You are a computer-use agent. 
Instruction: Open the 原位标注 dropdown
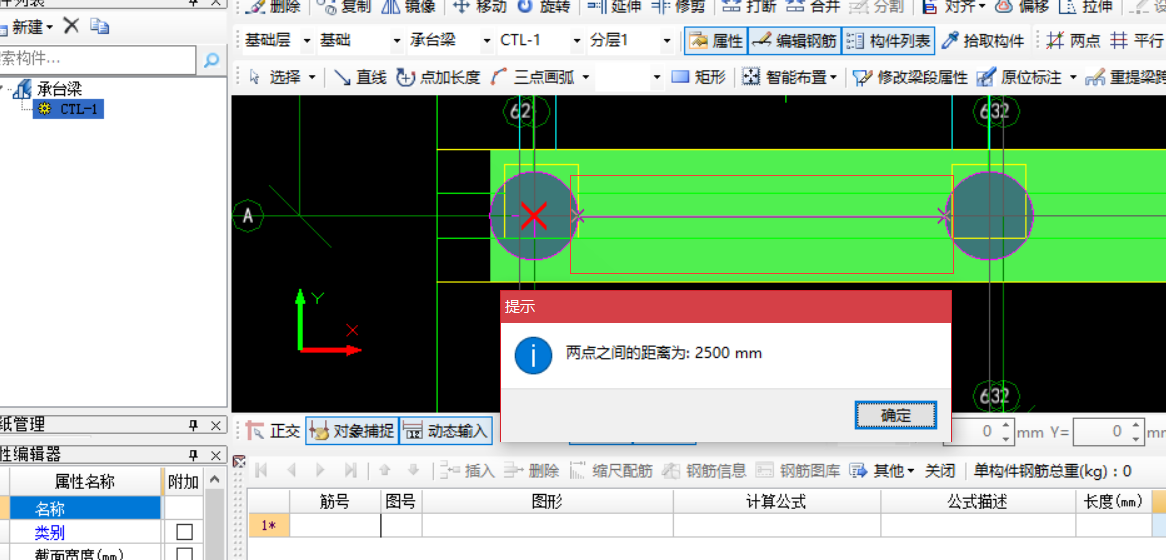[1073, 77]
